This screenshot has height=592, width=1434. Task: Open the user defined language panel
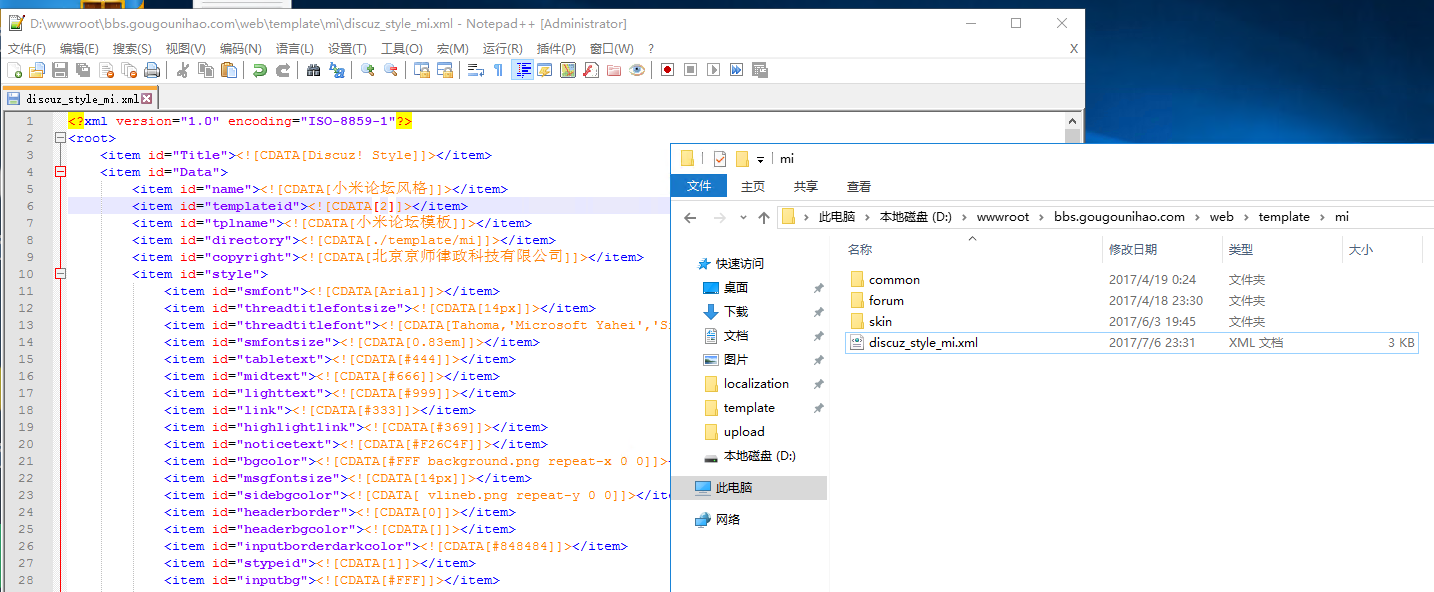tap(545, 70)
